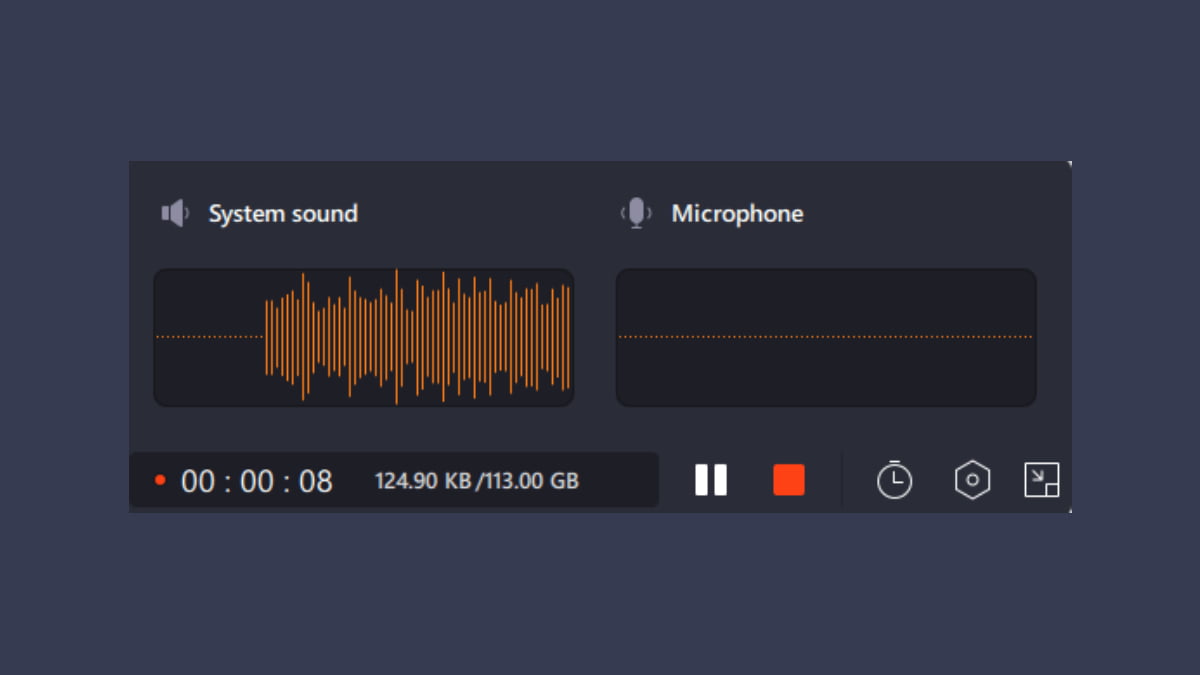Click the Microphone label
The image size is (1200, 675).
point(737,214)
